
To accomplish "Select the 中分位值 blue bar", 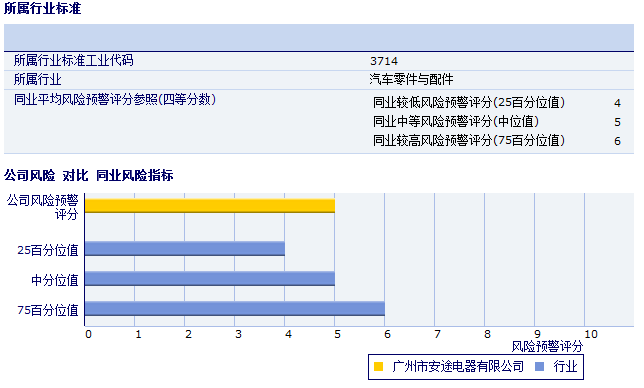I will pos(210,279).
